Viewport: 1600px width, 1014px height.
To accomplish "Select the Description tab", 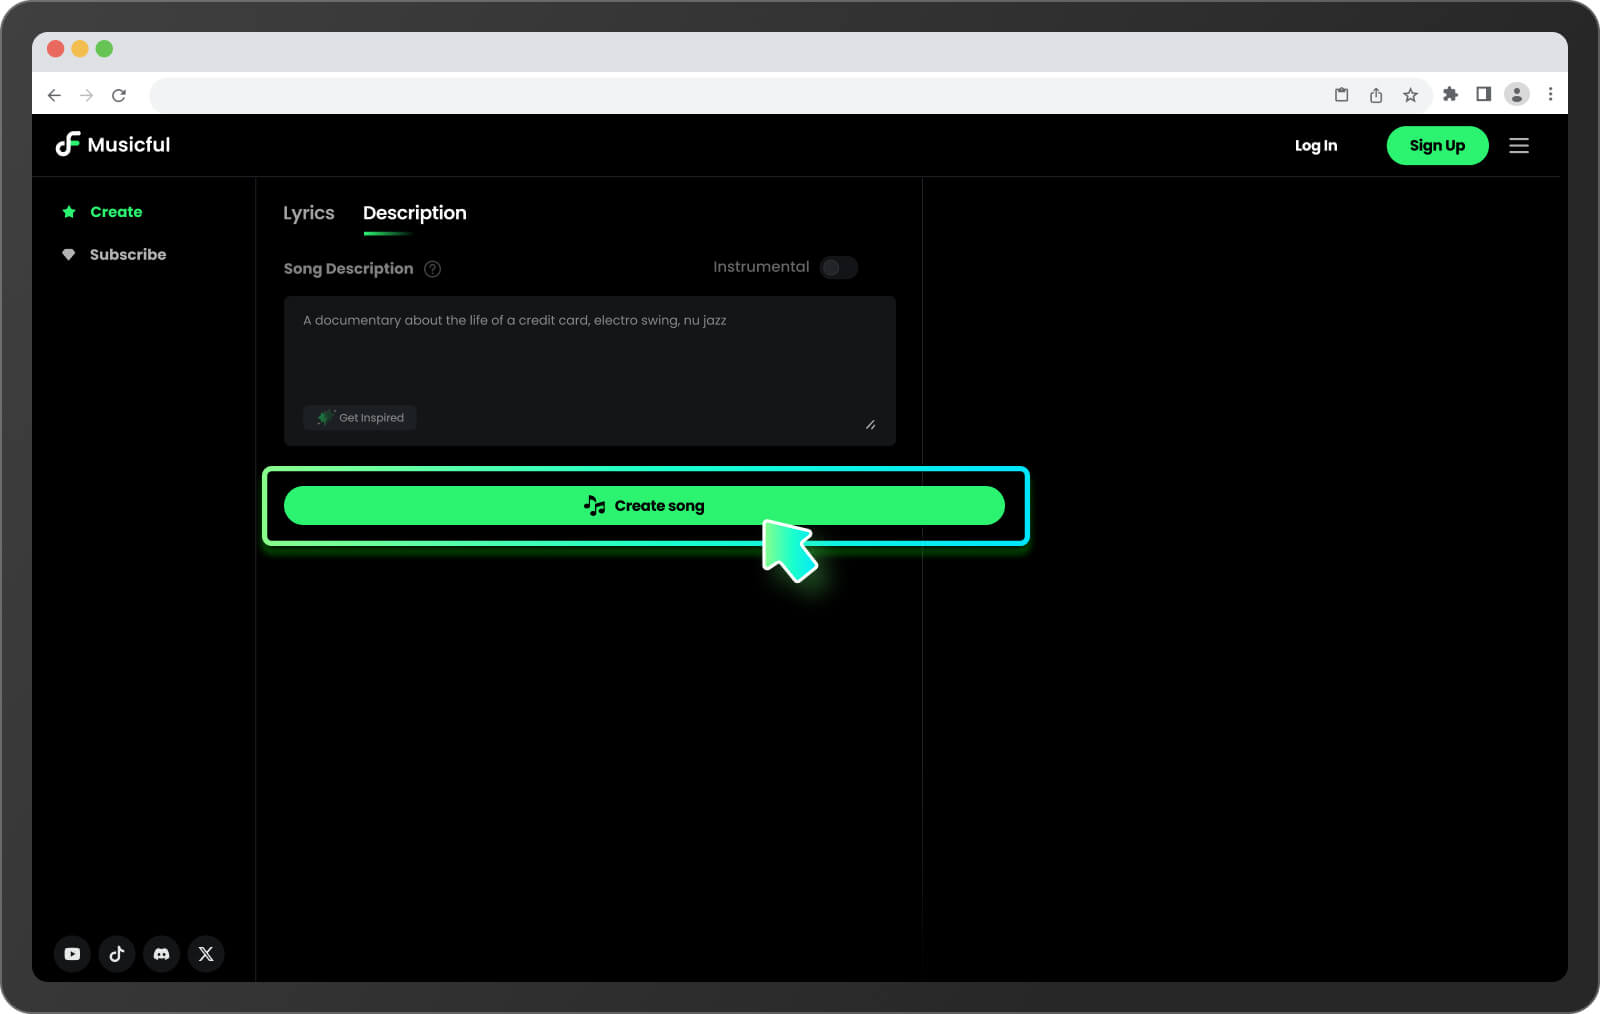I will pyautogui.click(x=415, y=213).
